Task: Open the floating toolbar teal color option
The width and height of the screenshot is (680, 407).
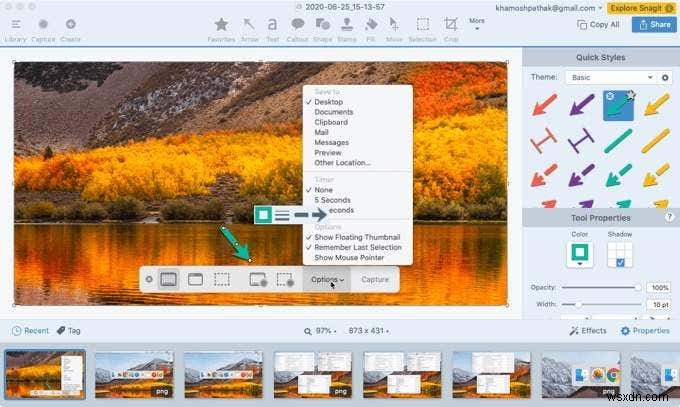Action: pos(263,214)
